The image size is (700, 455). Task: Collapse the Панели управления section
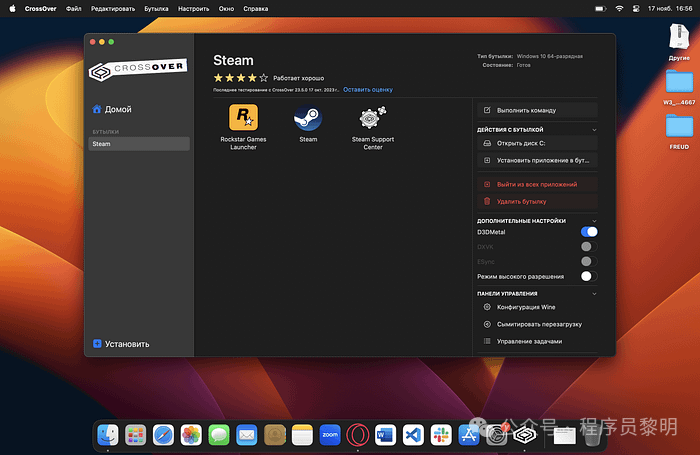594,294
